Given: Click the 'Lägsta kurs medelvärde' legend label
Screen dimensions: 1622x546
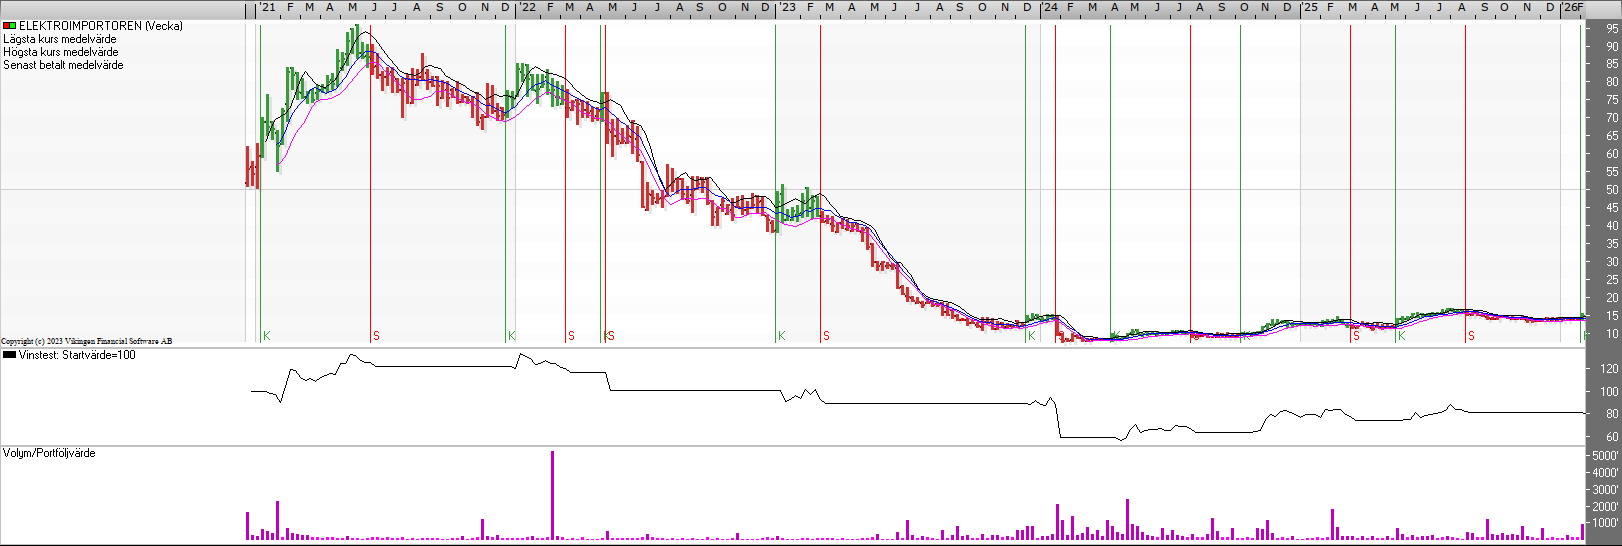Looking at the screenshot, I should (x=59, y=39).
